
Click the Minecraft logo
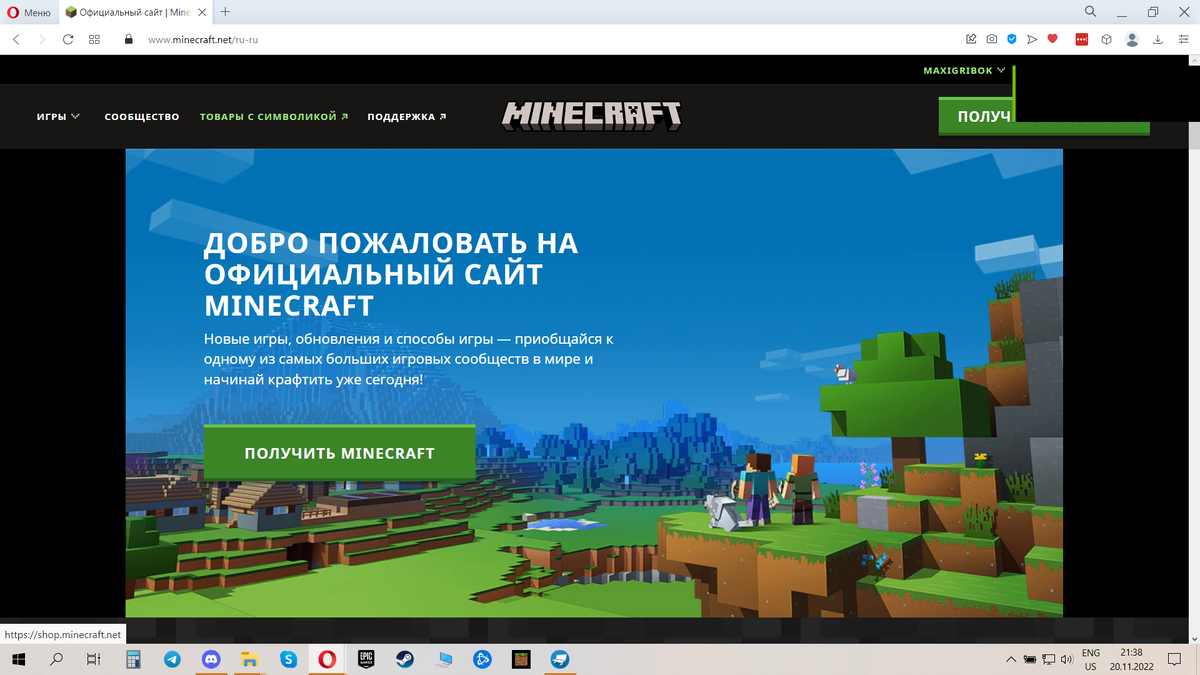coord(591,116)
